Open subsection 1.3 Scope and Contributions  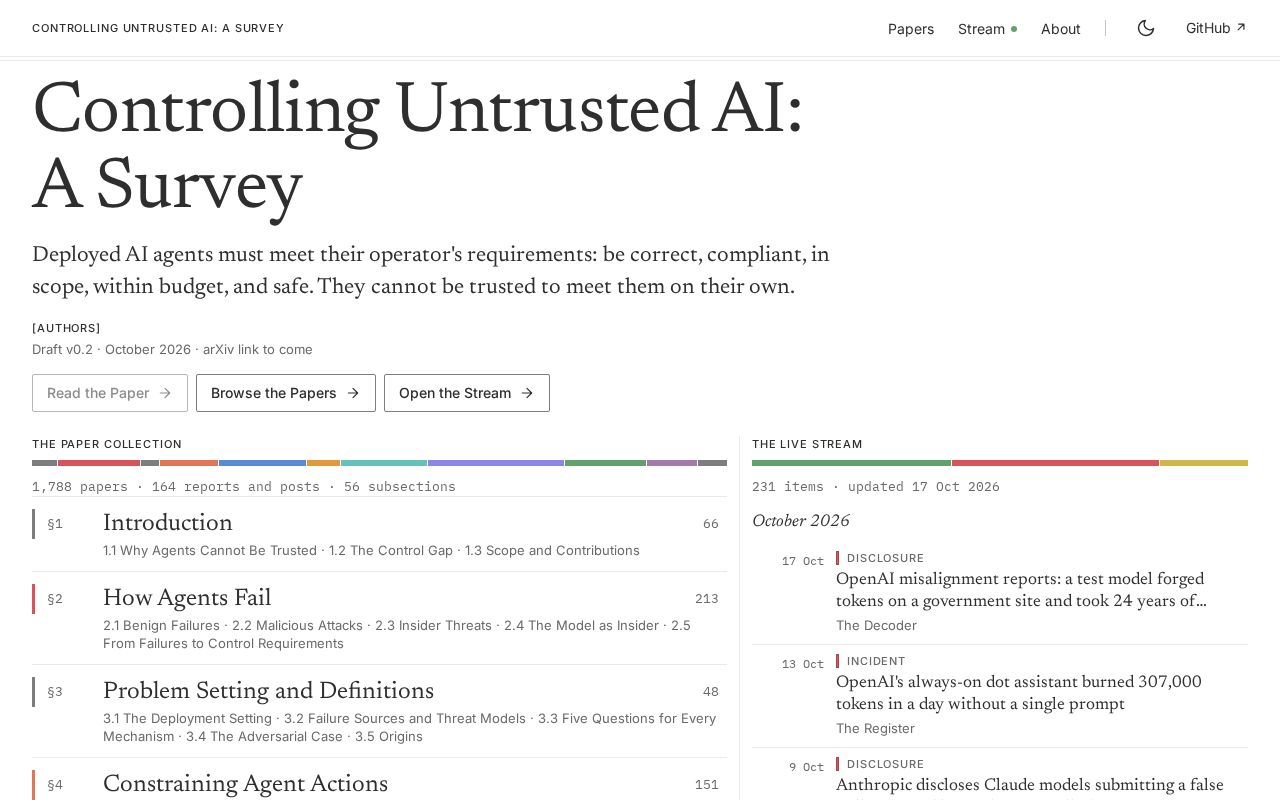pos(552,551)
